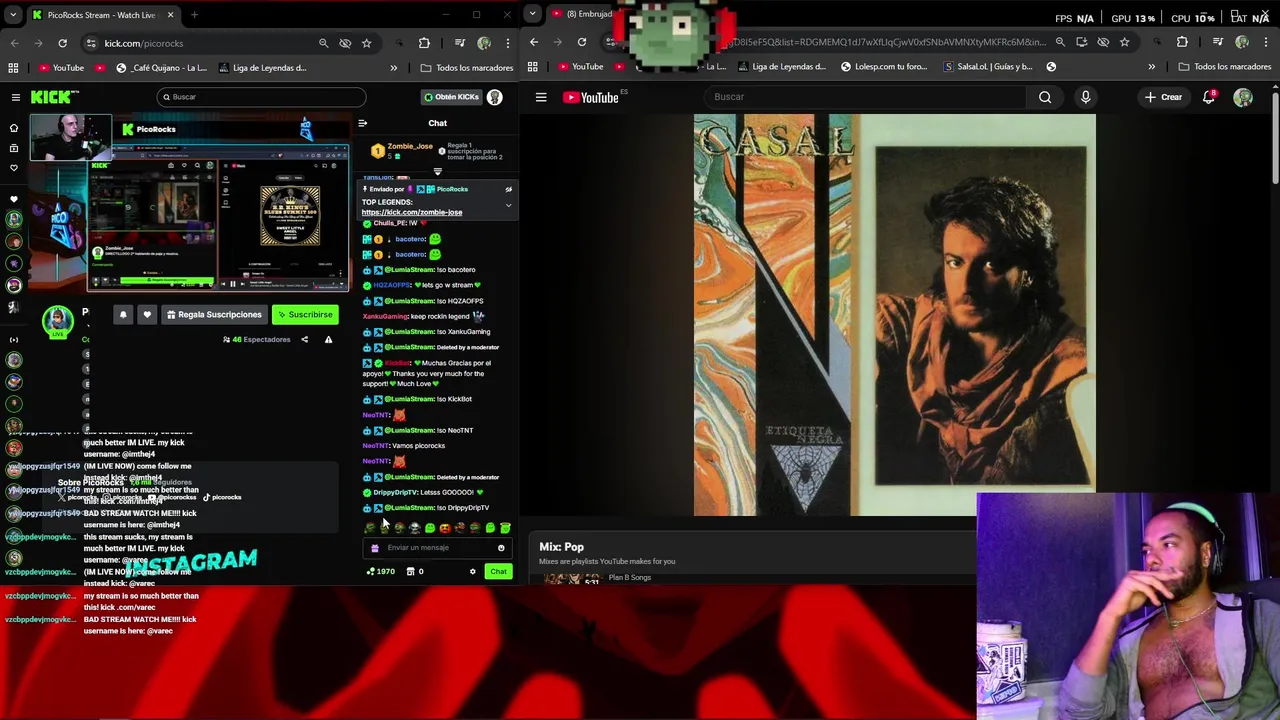Open 'Mix: Pop' playlist title
The width and height of the screenshot is (1280, 720).
pos(561,547)
